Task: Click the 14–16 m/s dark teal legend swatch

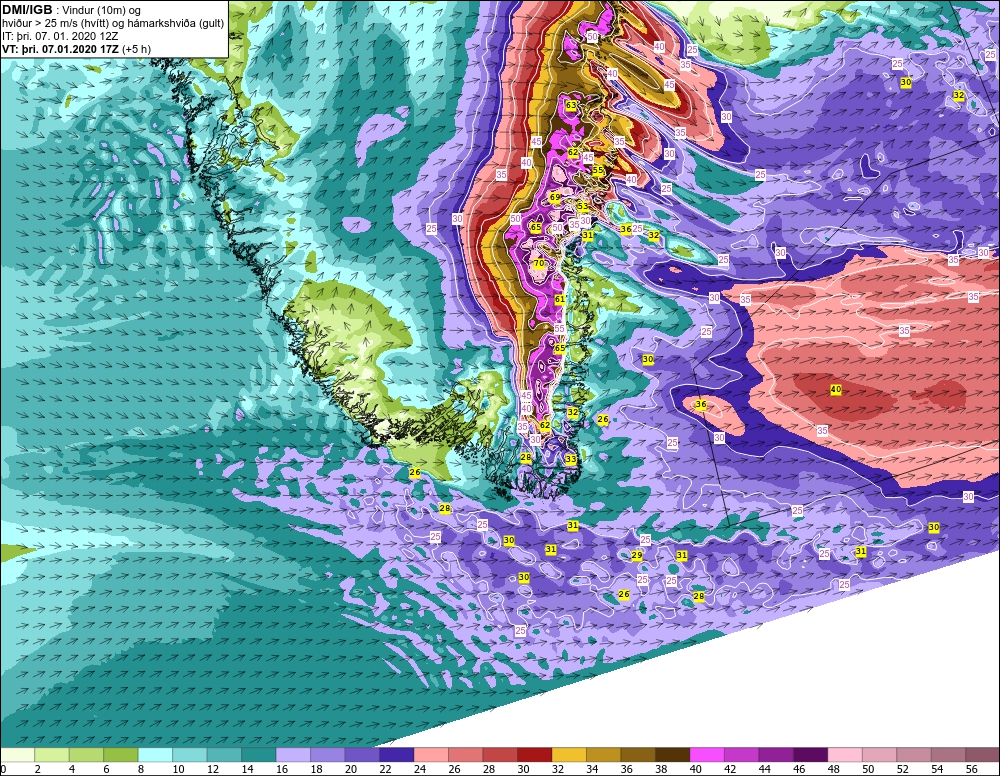Action: point(258,755)
